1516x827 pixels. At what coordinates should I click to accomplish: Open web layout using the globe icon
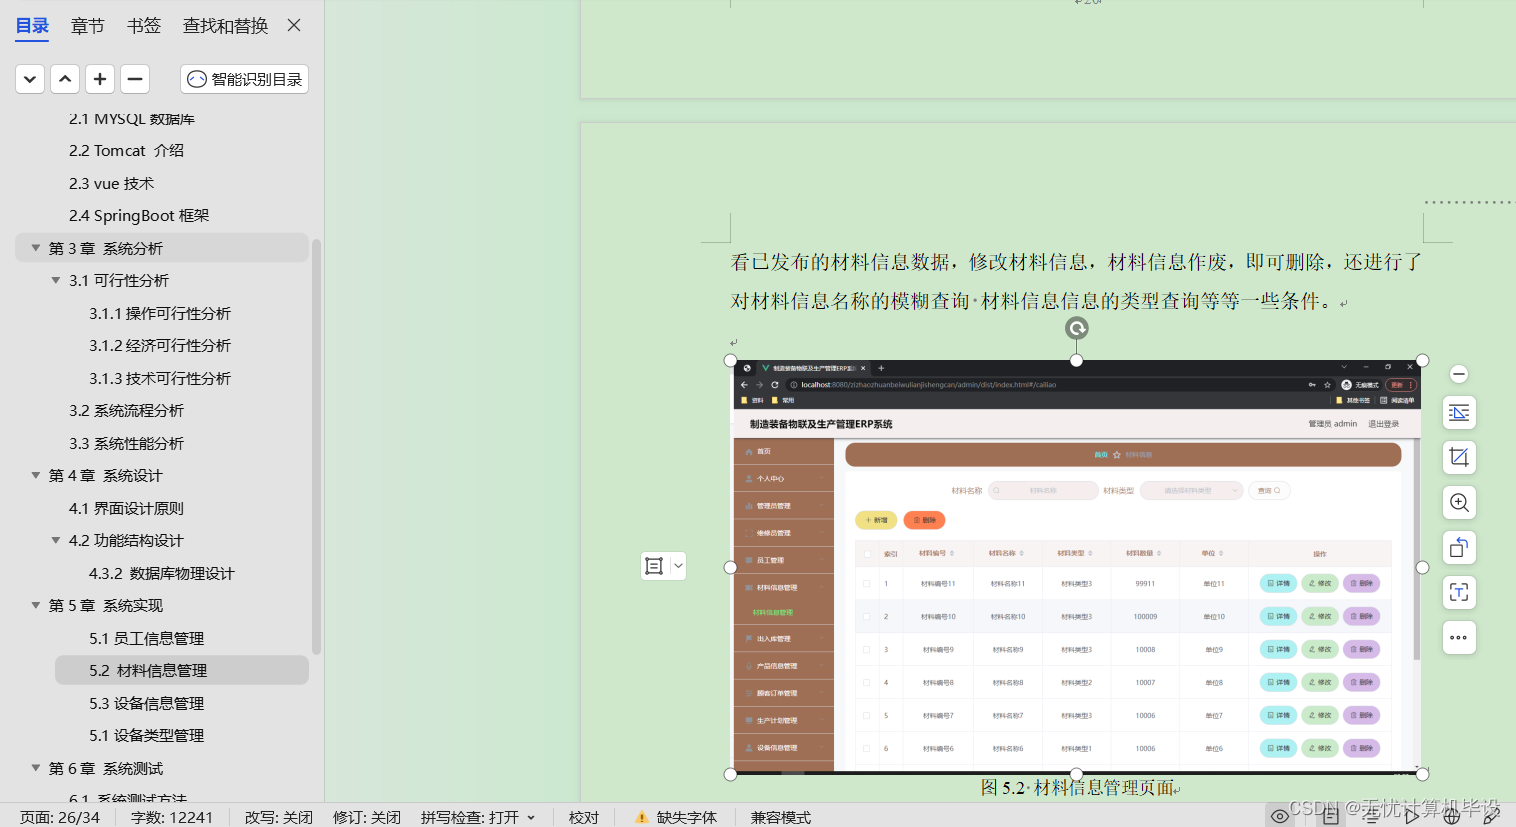(1452, 816)
